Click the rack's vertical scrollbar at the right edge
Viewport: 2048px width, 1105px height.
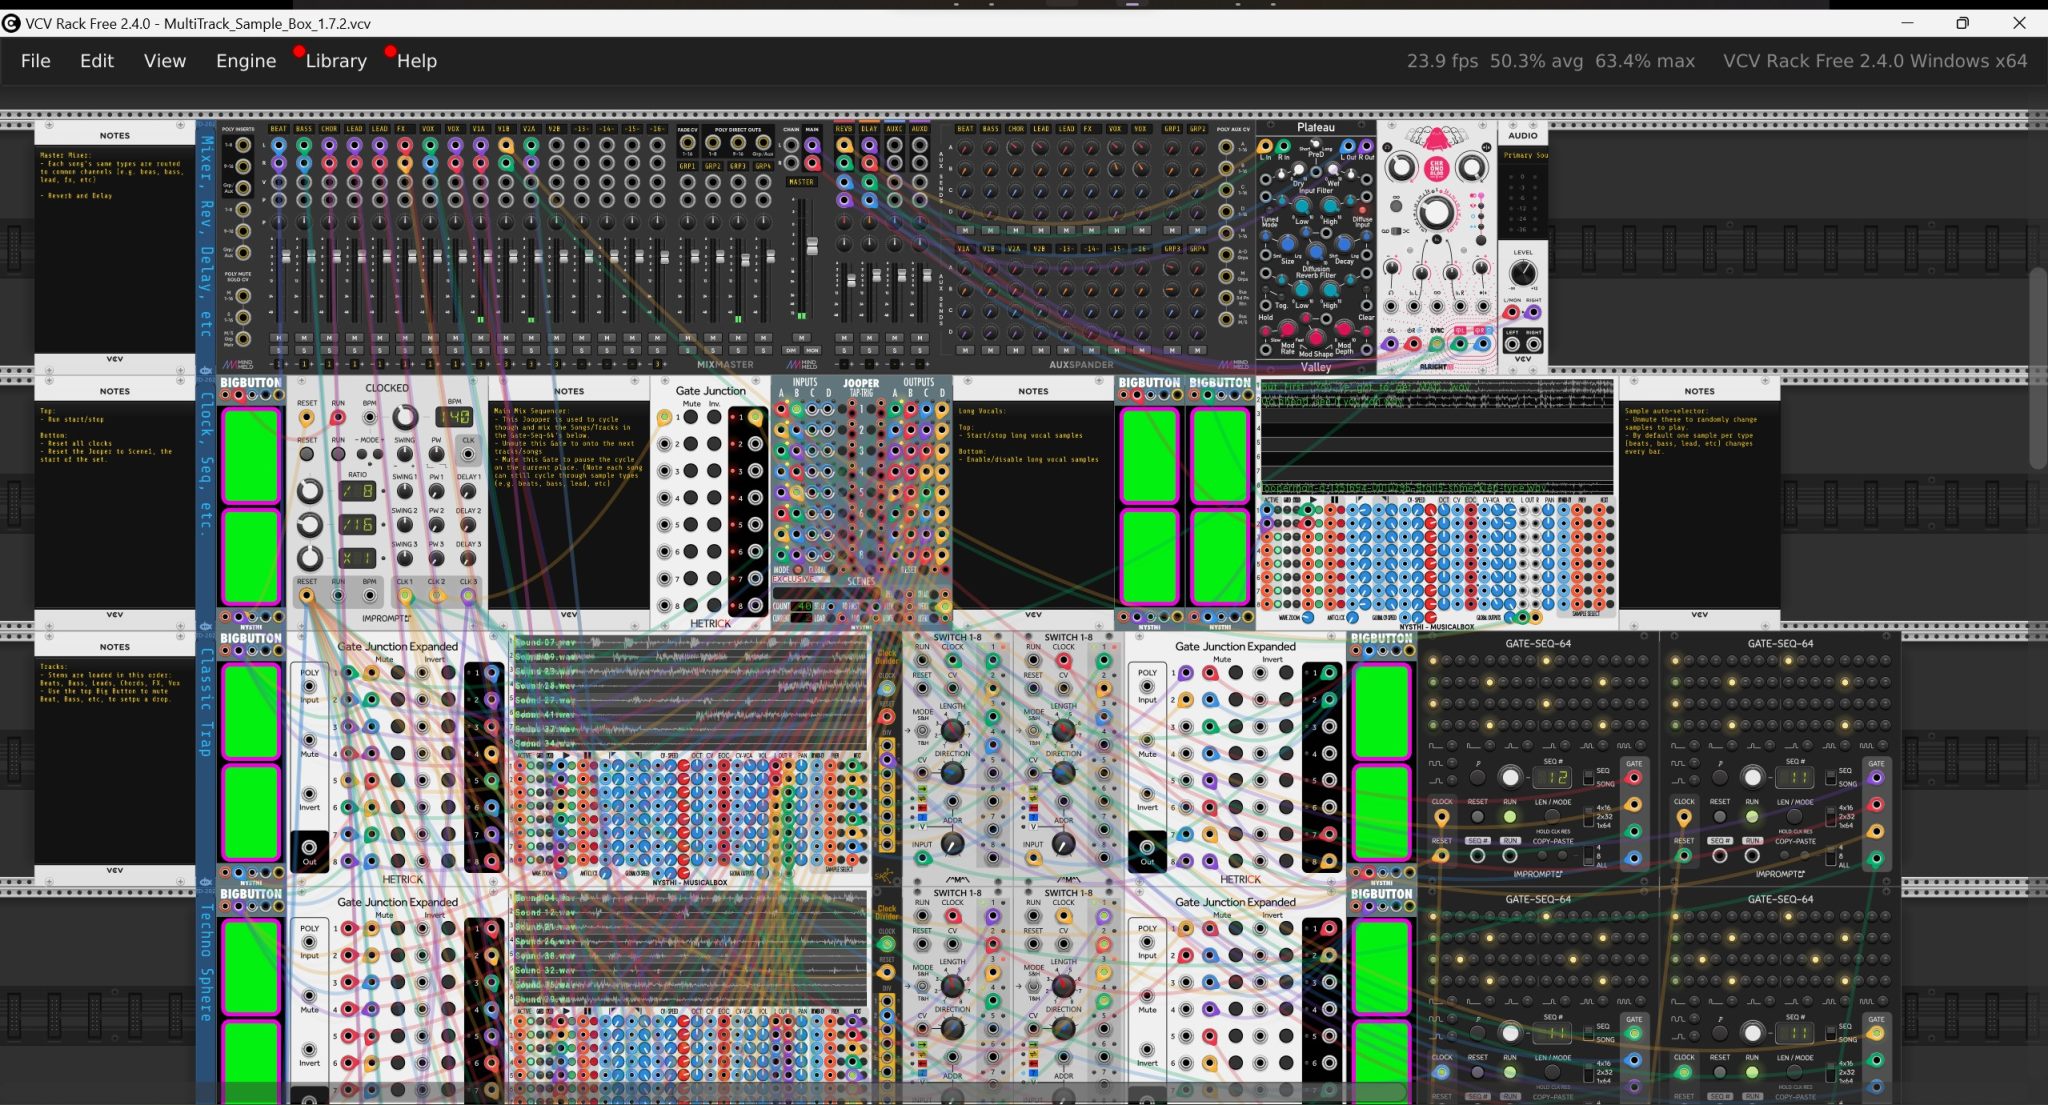tap(2038, 368)
